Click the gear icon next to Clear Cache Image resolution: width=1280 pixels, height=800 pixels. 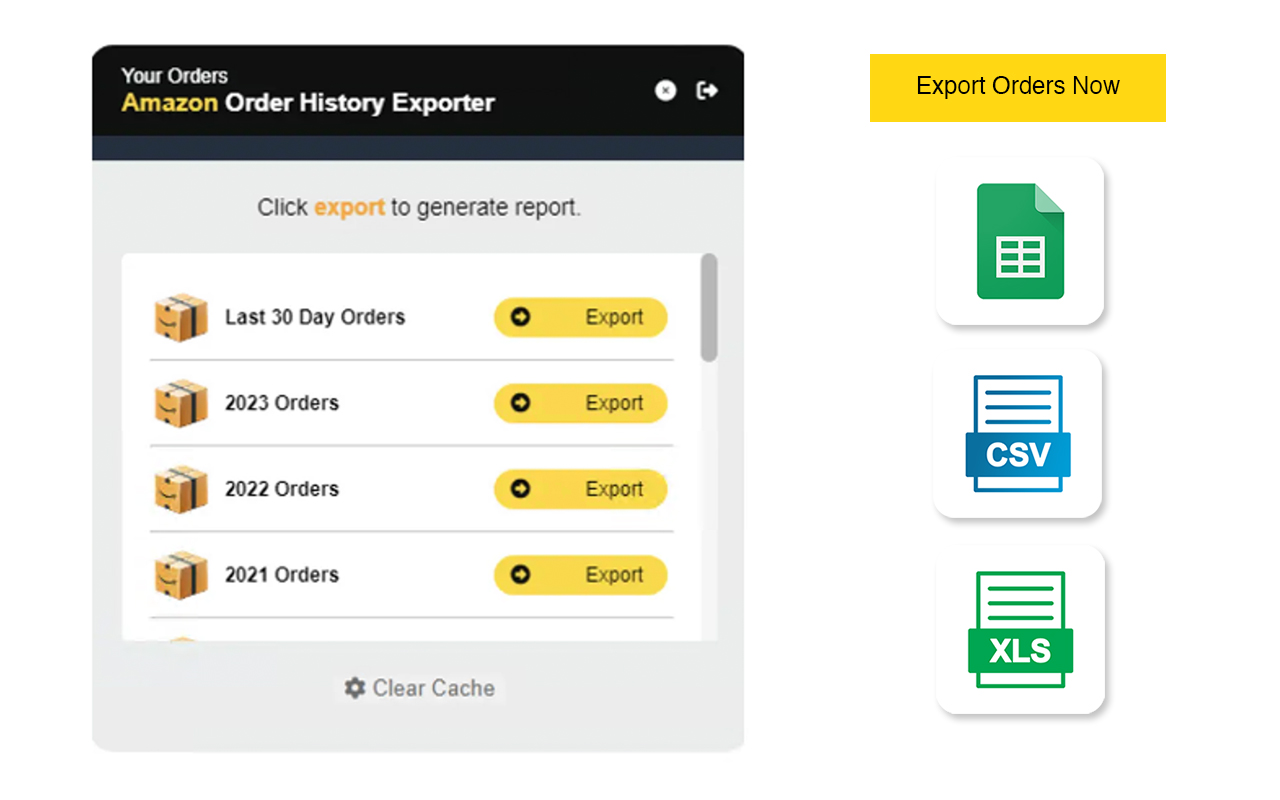(355, 688)
